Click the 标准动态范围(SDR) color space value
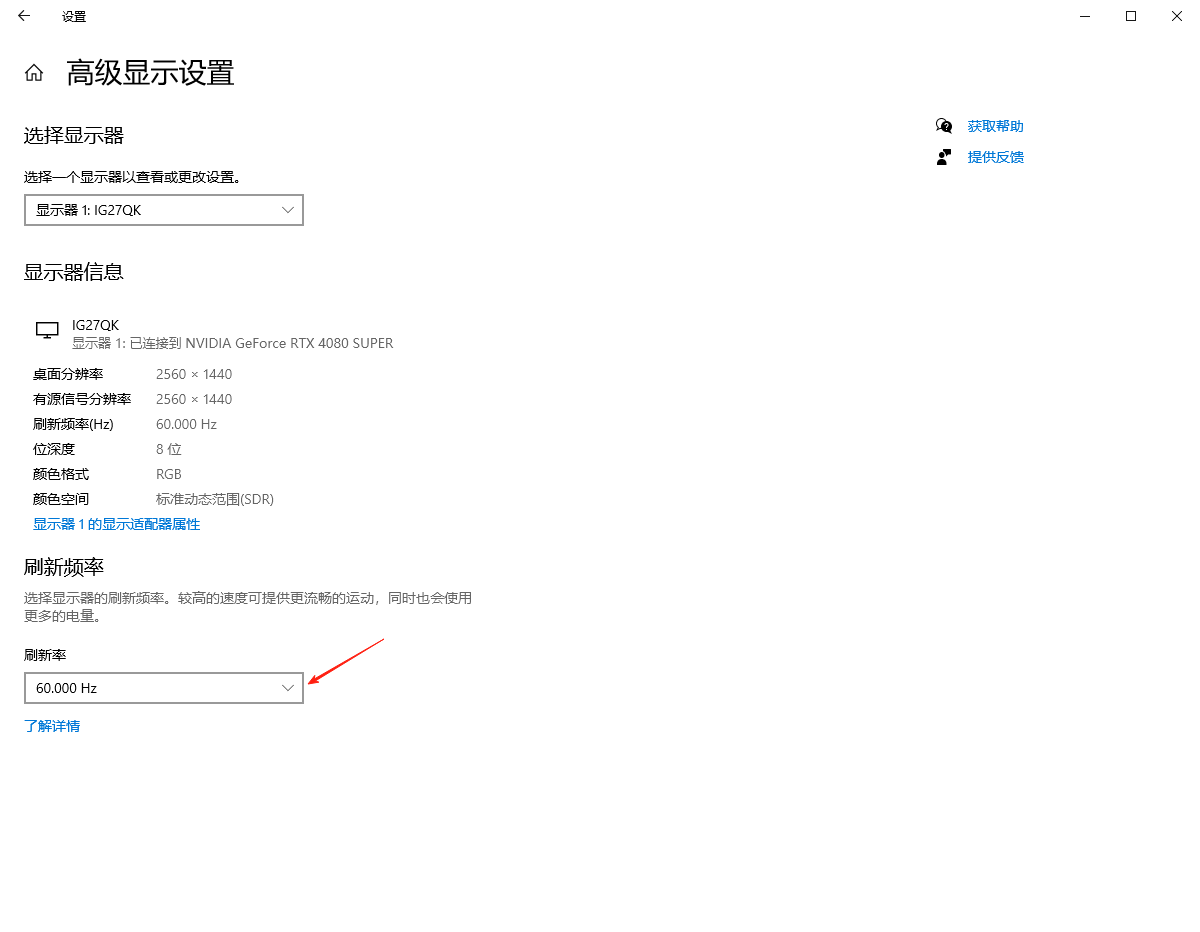Screen dimensions: 1200x932 pyautogui.click(x=215, y=499)
